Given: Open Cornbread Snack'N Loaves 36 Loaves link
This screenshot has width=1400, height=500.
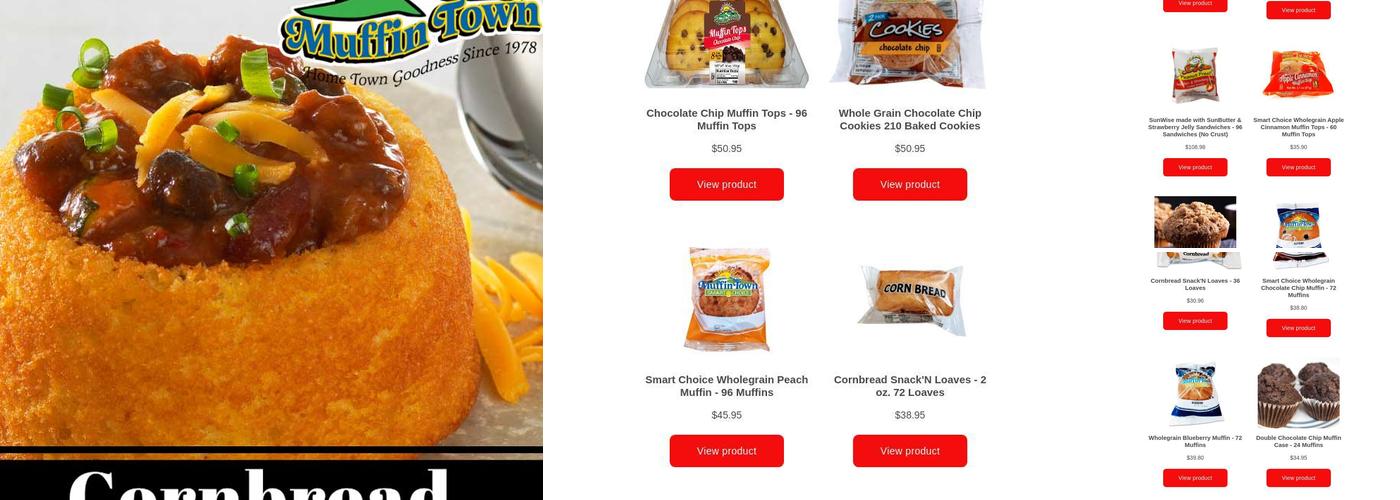Looking at the screenshot, I should [x=1195, y=284].
